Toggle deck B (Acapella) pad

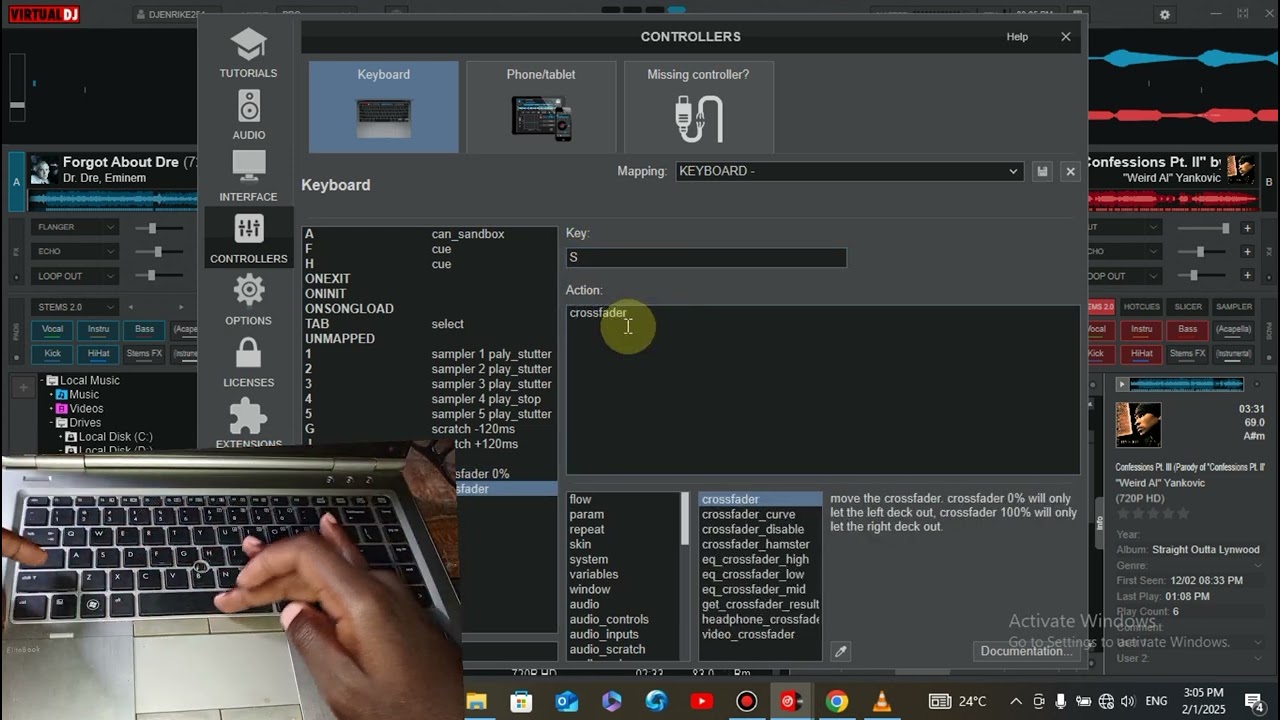click(1234, 329)
